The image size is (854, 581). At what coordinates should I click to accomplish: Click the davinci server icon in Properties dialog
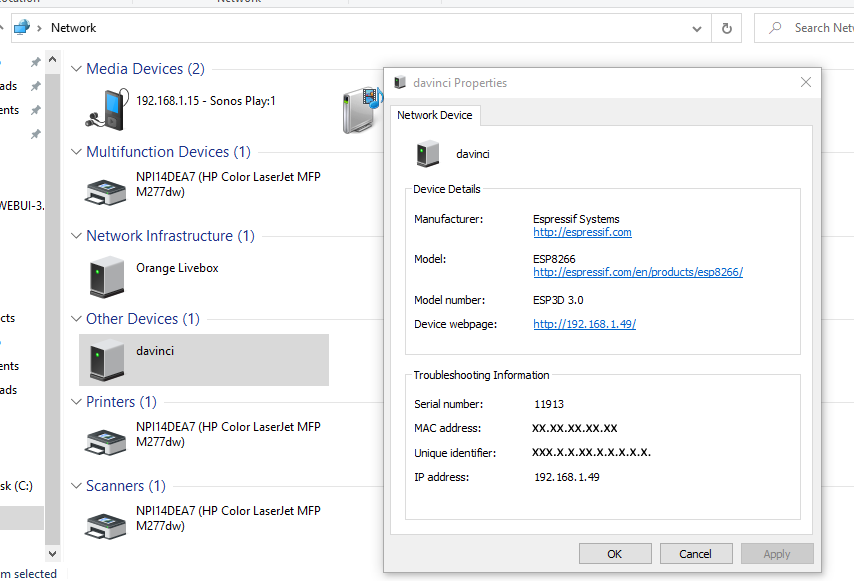[x=428, y=154]
